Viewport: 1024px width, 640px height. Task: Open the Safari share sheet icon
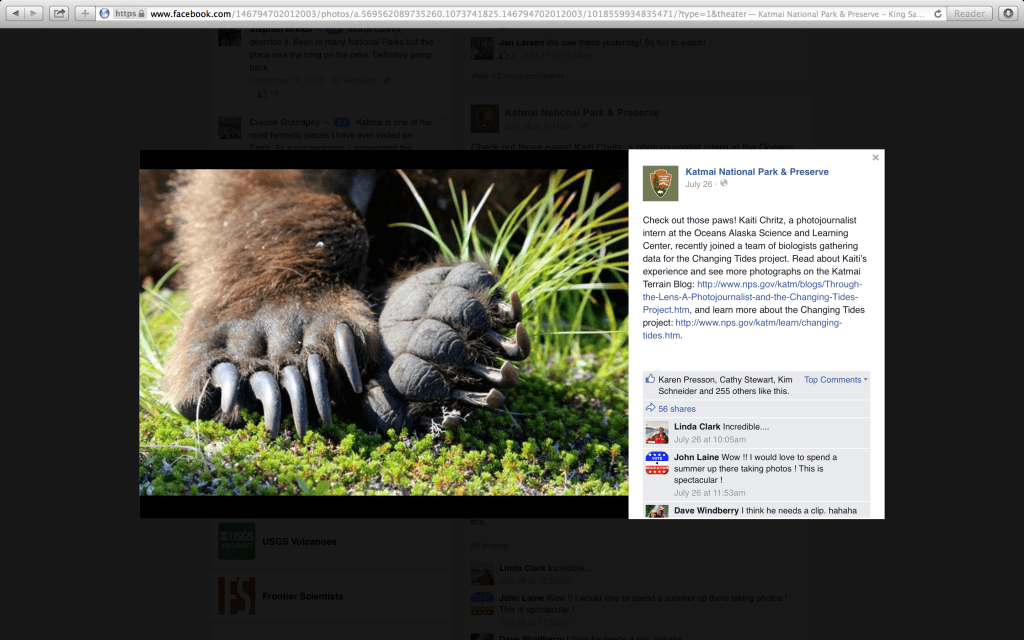(x=59, y=13)
